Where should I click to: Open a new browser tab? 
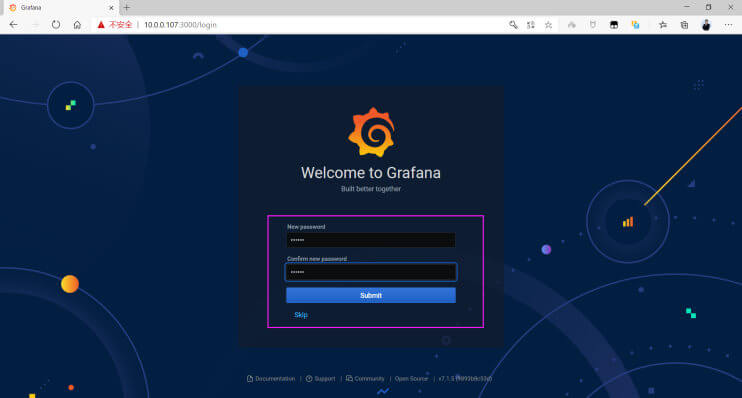[x=126, y=8]
